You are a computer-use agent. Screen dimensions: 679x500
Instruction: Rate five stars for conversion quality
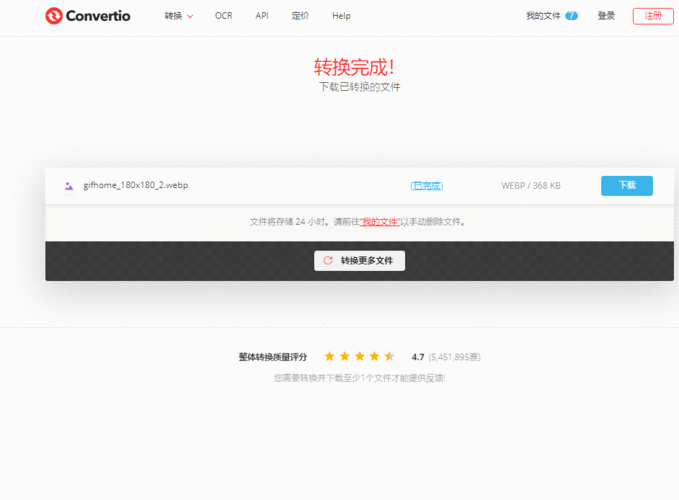[x=389, y=356]
